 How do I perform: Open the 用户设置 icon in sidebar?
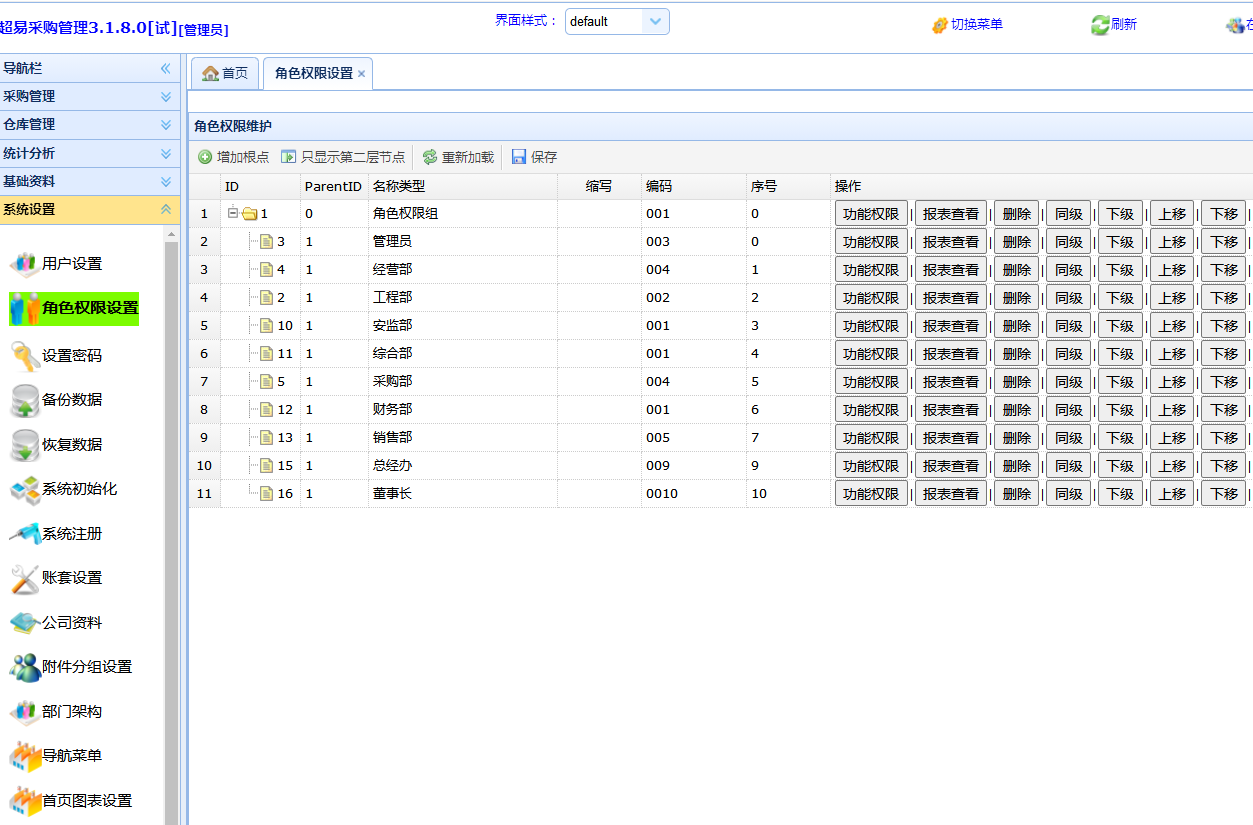[25, 265]
